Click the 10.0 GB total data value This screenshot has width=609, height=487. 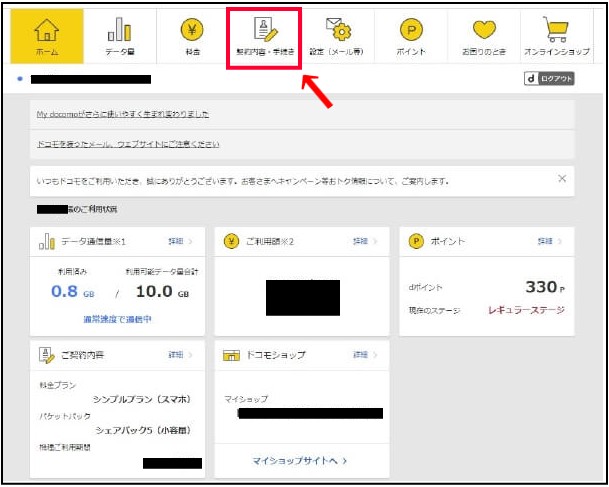162,291
